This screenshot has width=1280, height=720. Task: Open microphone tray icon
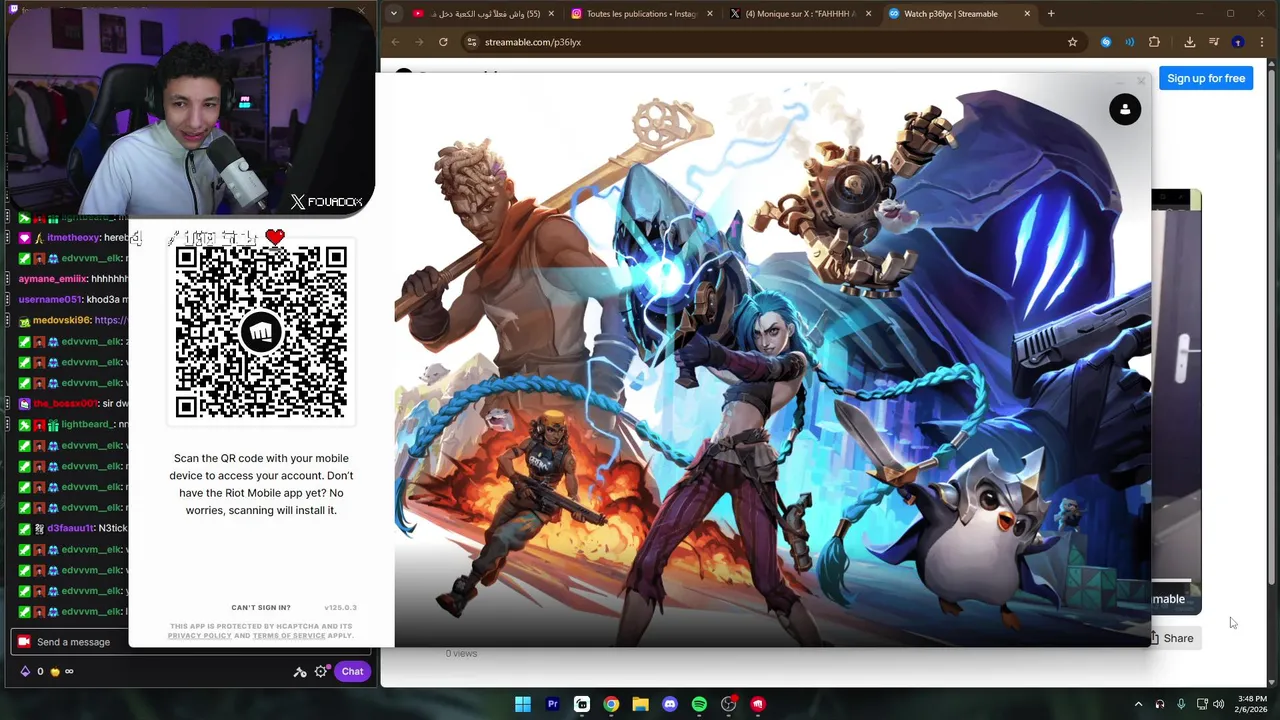[1181, 704]
